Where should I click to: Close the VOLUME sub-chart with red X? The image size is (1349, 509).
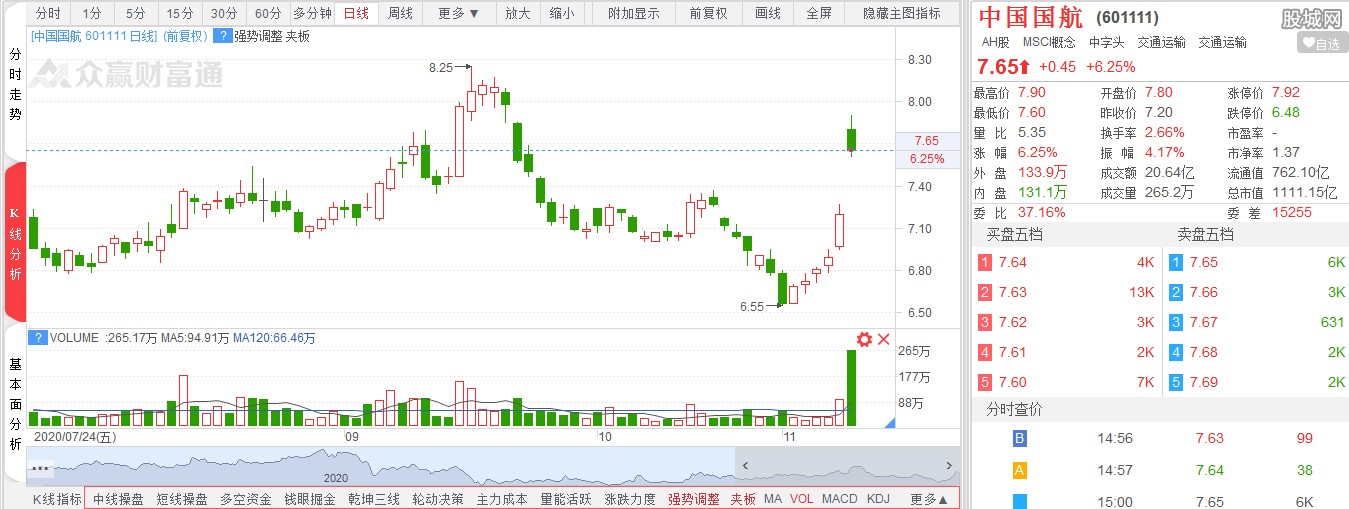883,340
